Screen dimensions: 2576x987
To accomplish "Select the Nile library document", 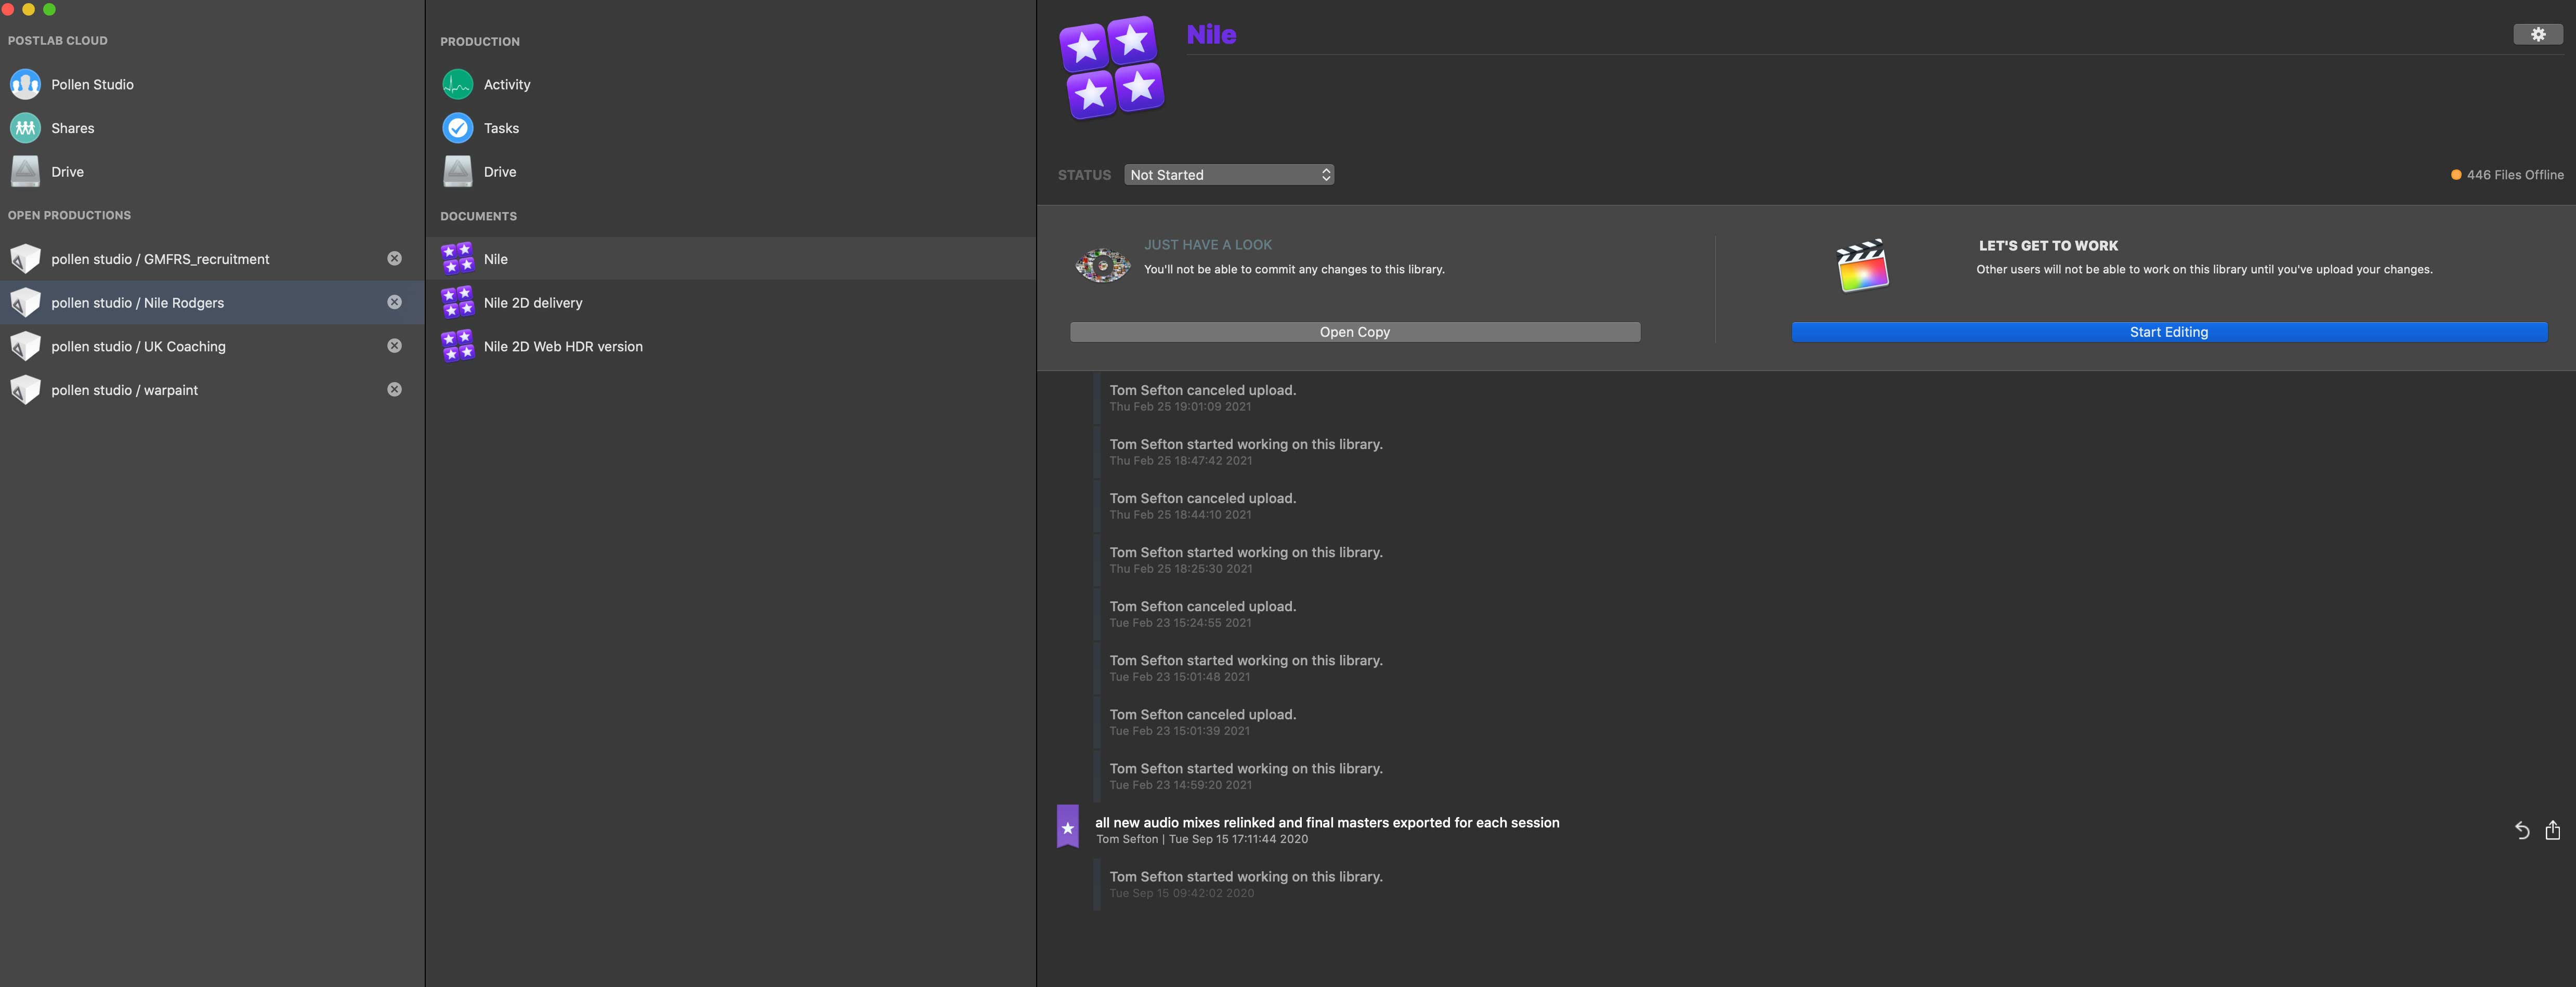I will coord(731,259).
